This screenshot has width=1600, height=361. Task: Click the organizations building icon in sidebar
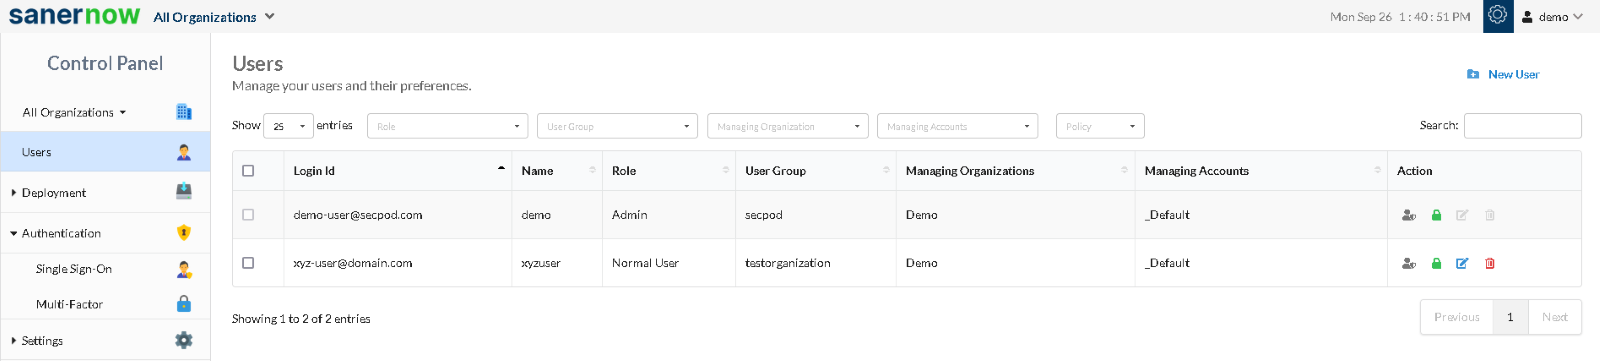click(x=184, y=112)
